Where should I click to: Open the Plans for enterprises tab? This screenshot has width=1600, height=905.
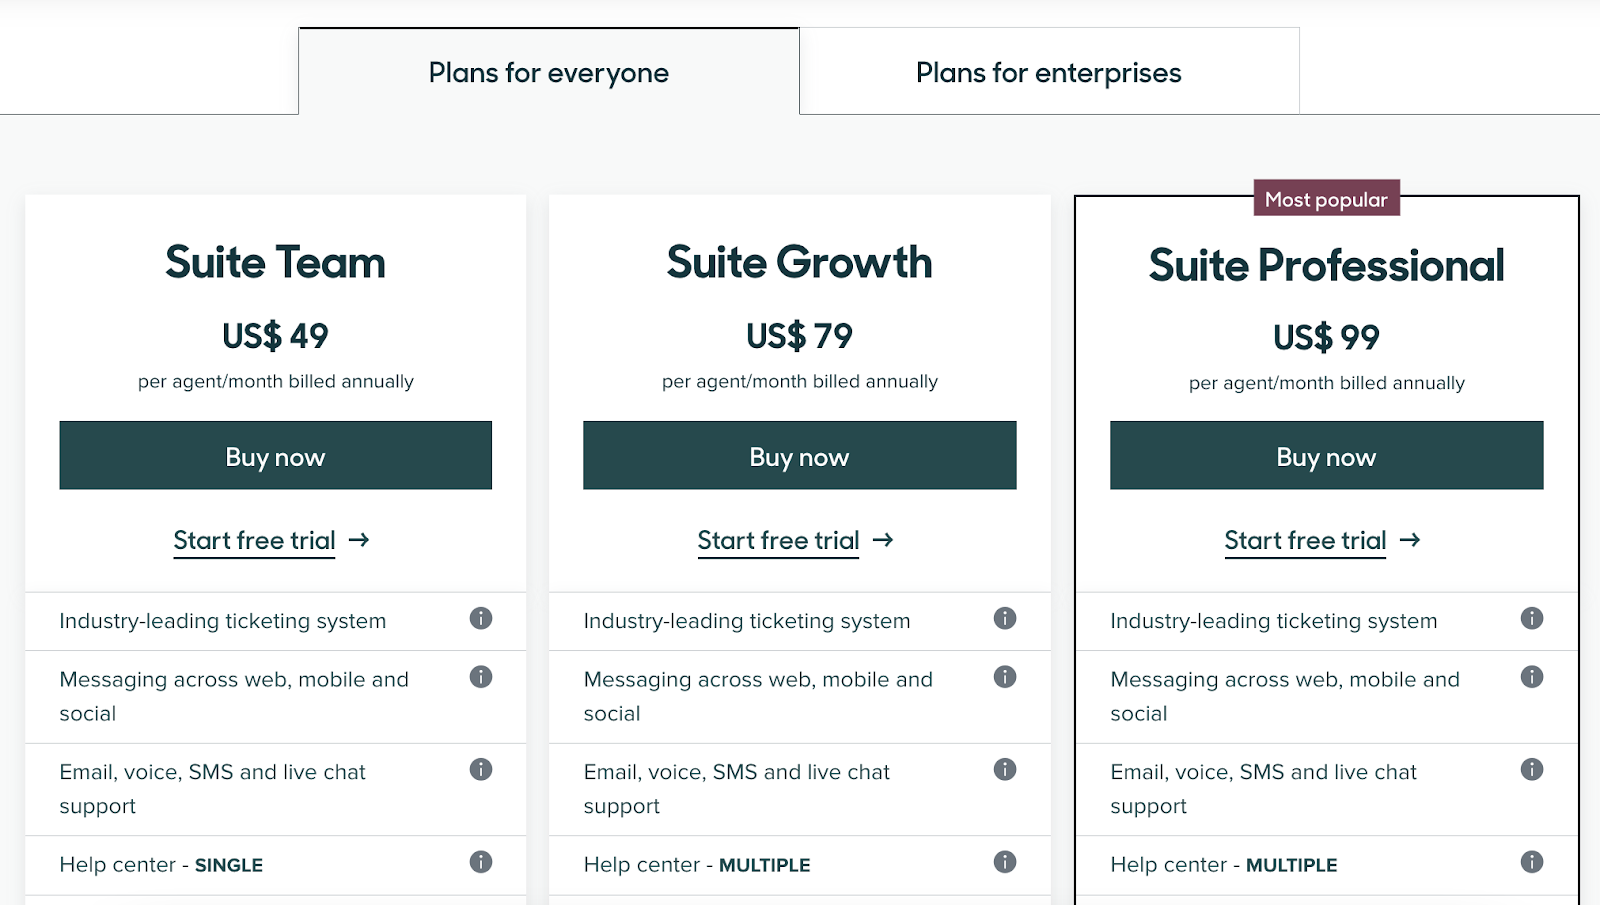1049,73
